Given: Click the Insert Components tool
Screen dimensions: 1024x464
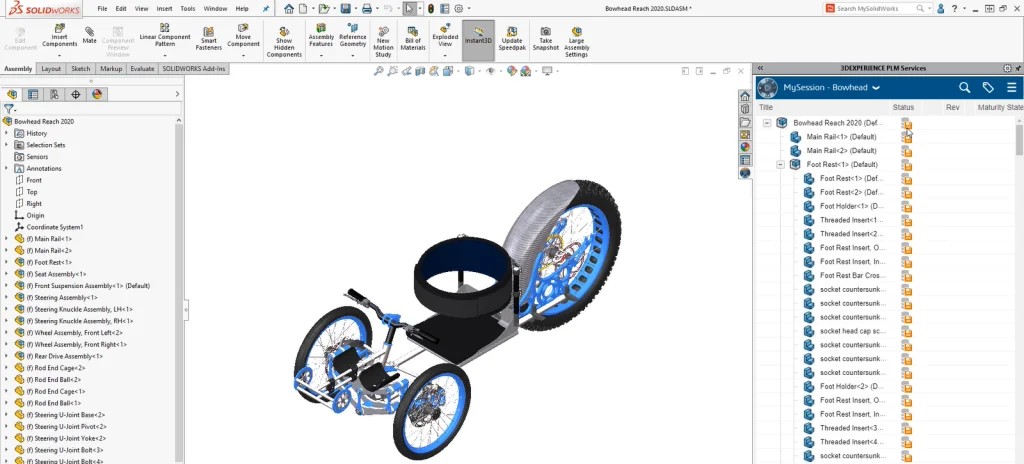Looking at the screenshot, I should click(x=59, y=37).
